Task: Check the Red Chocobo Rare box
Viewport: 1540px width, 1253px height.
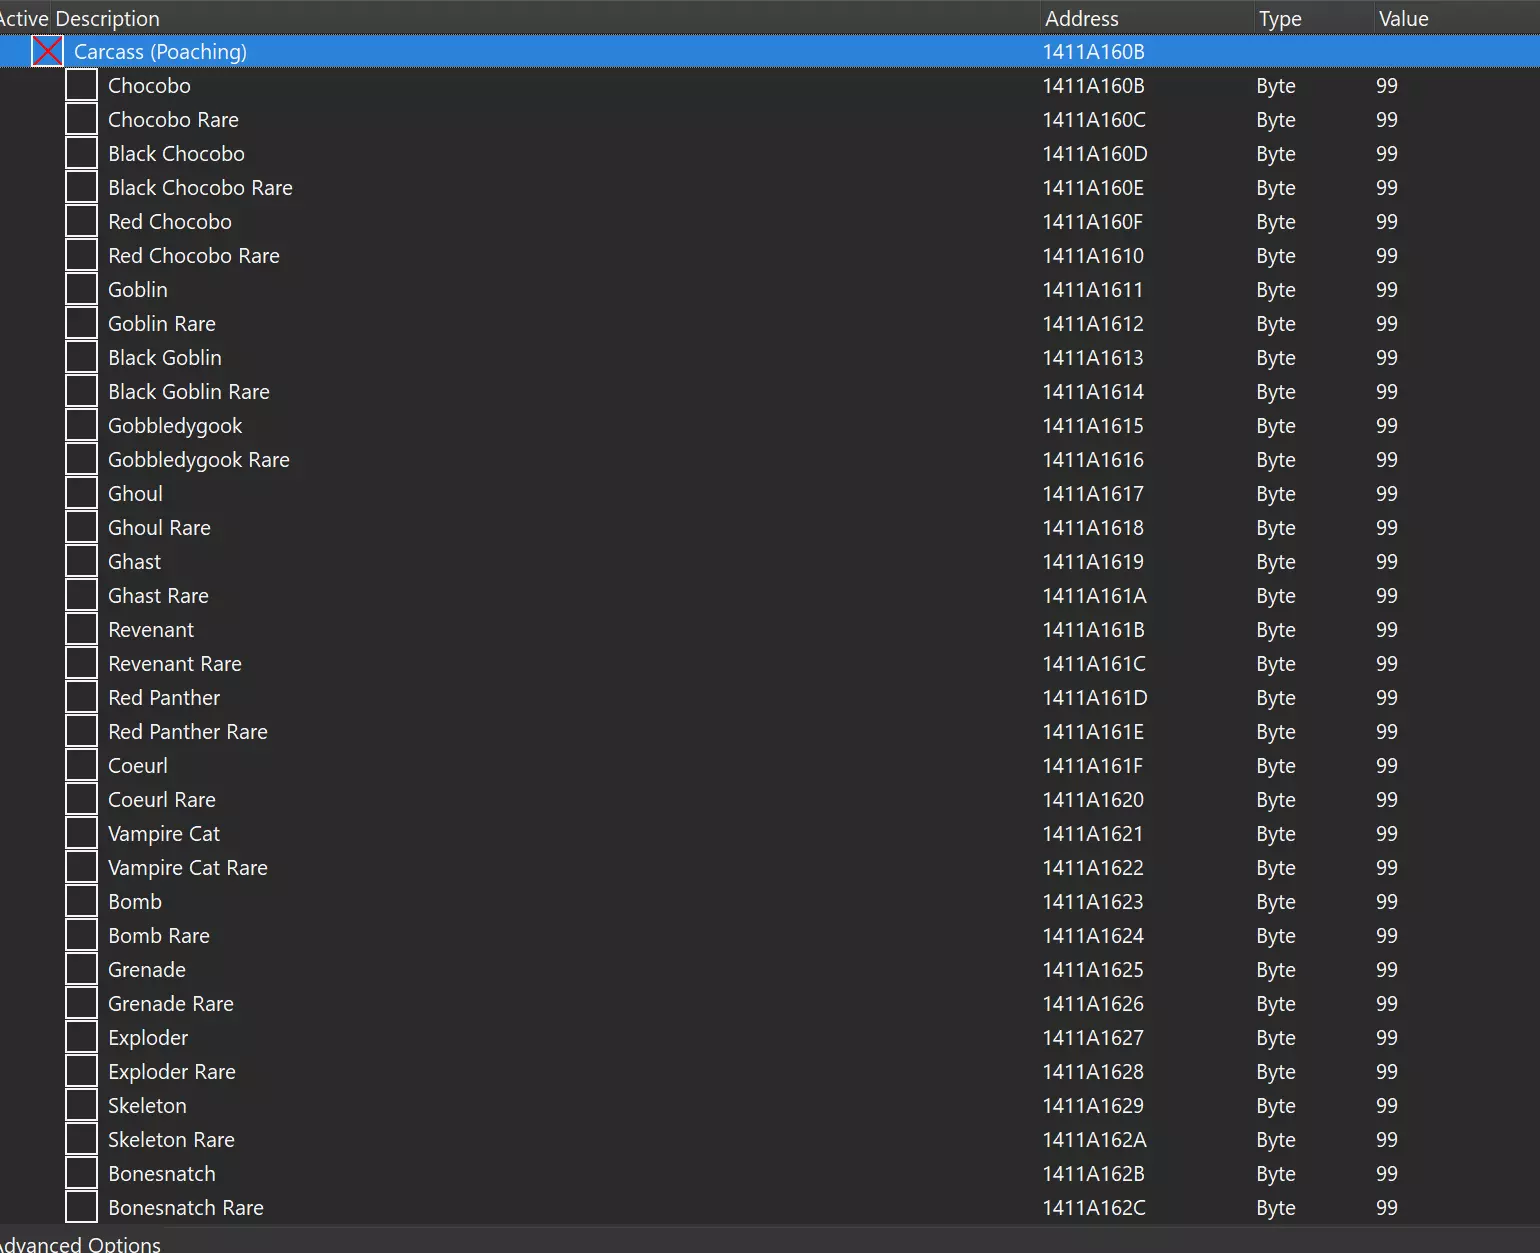Action: (81, 255)
